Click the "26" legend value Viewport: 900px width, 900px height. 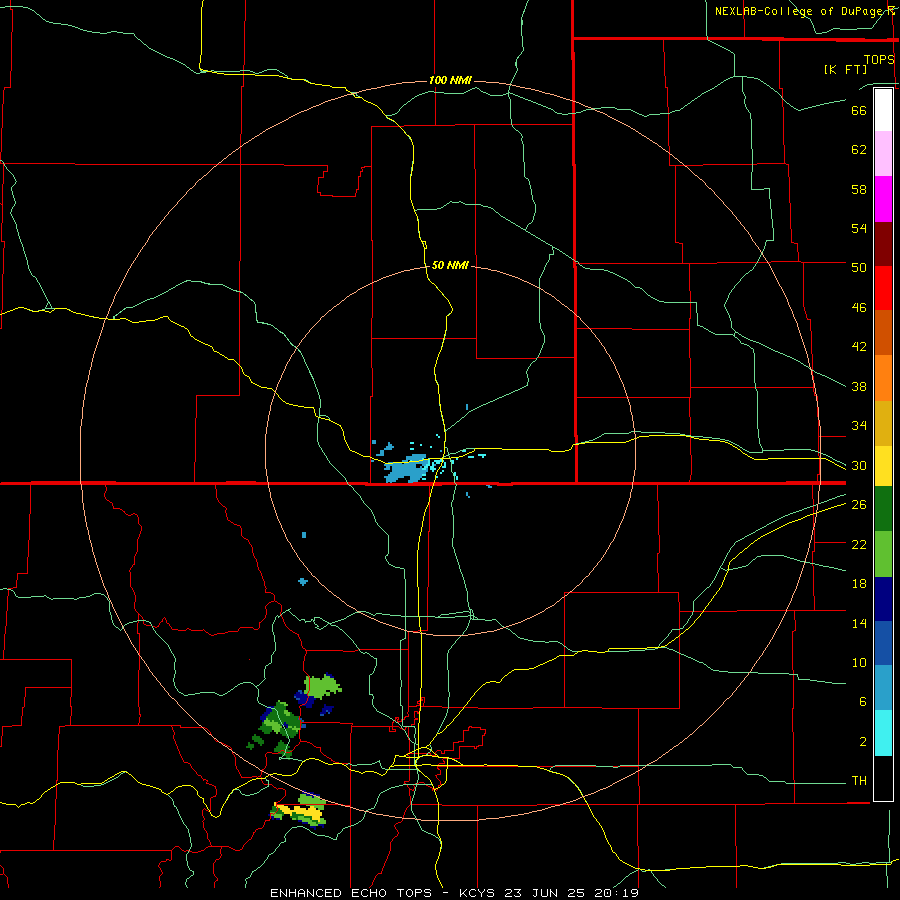coord(859,505)
